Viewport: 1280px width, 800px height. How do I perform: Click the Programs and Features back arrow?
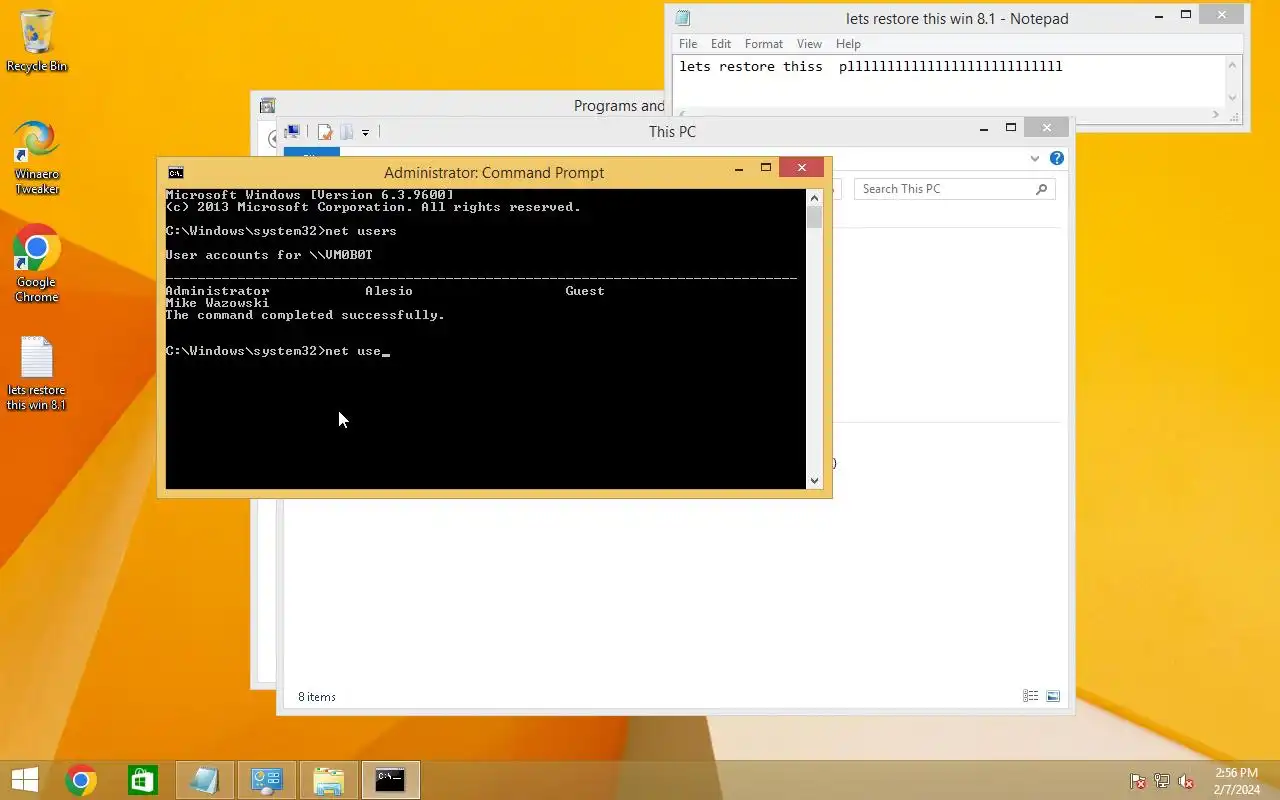(x=272, y=140)
